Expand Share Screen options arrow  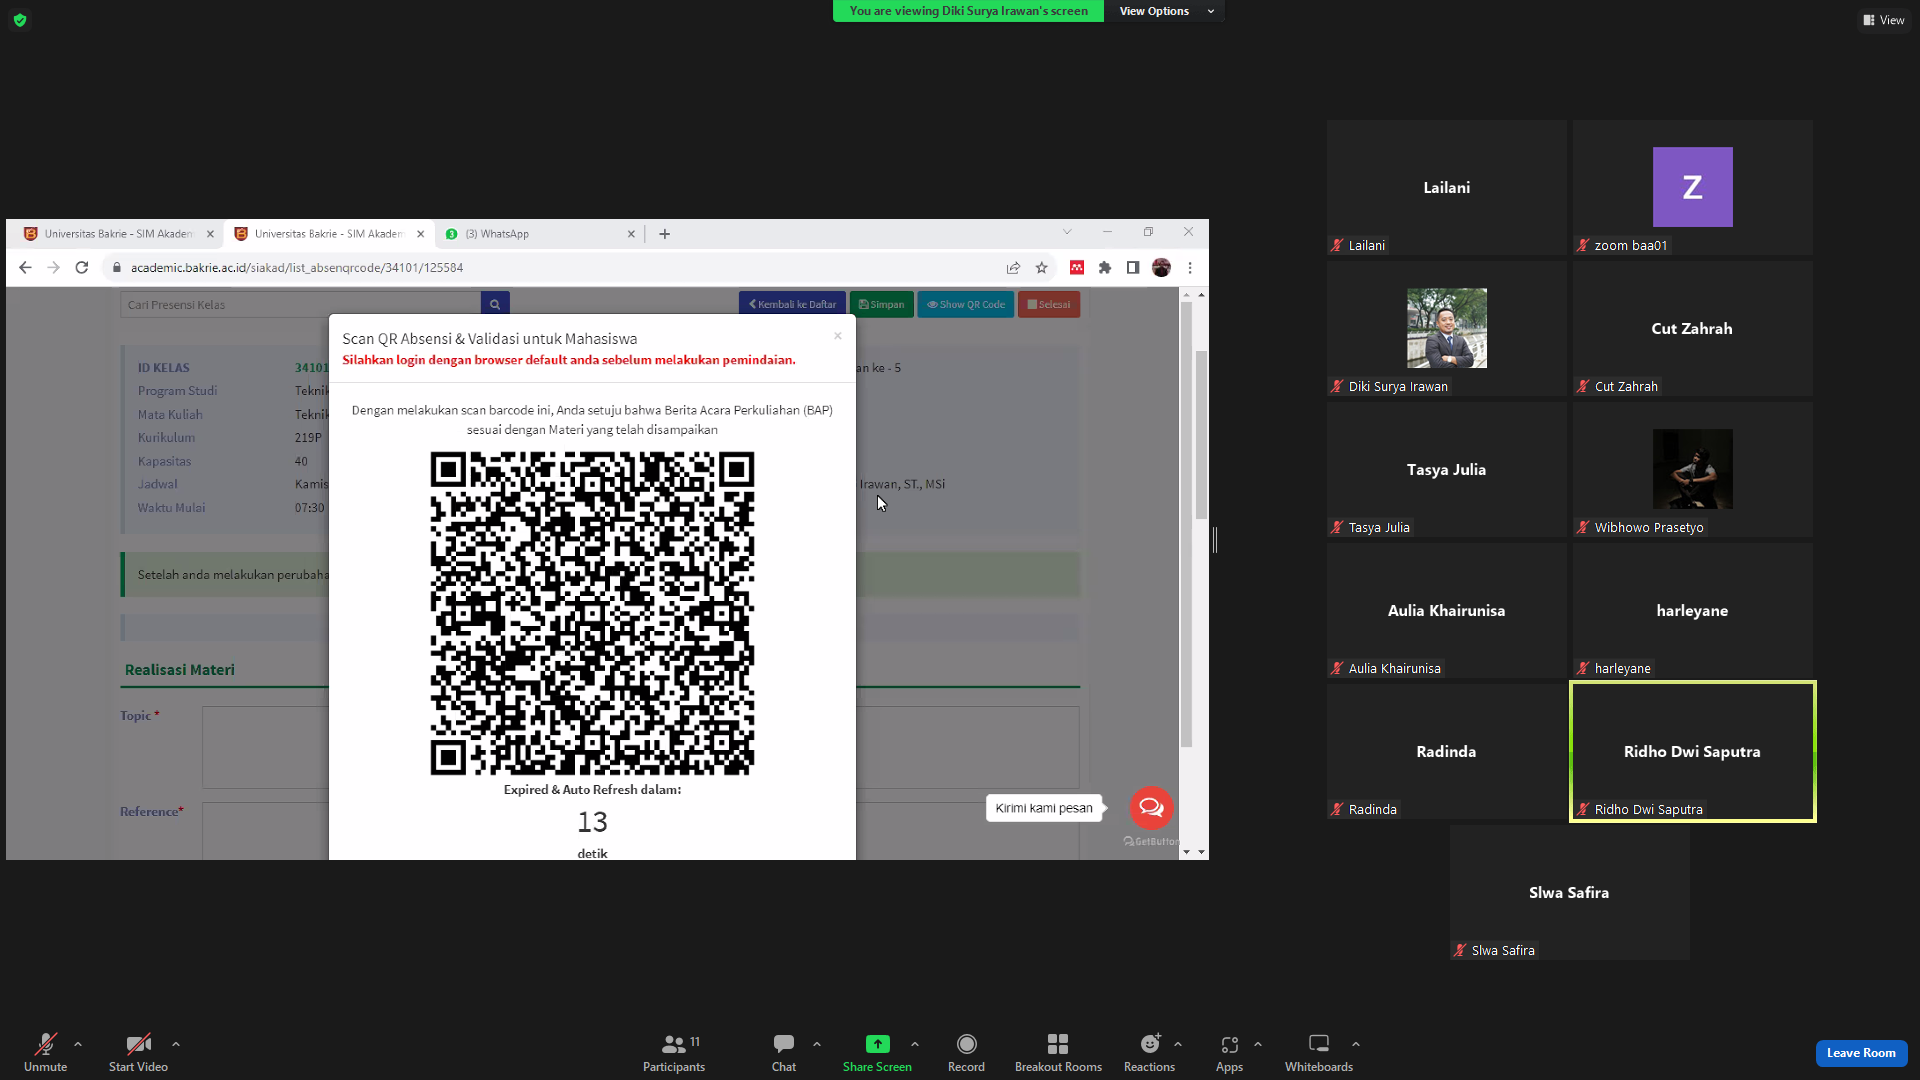click(915, 1044)
